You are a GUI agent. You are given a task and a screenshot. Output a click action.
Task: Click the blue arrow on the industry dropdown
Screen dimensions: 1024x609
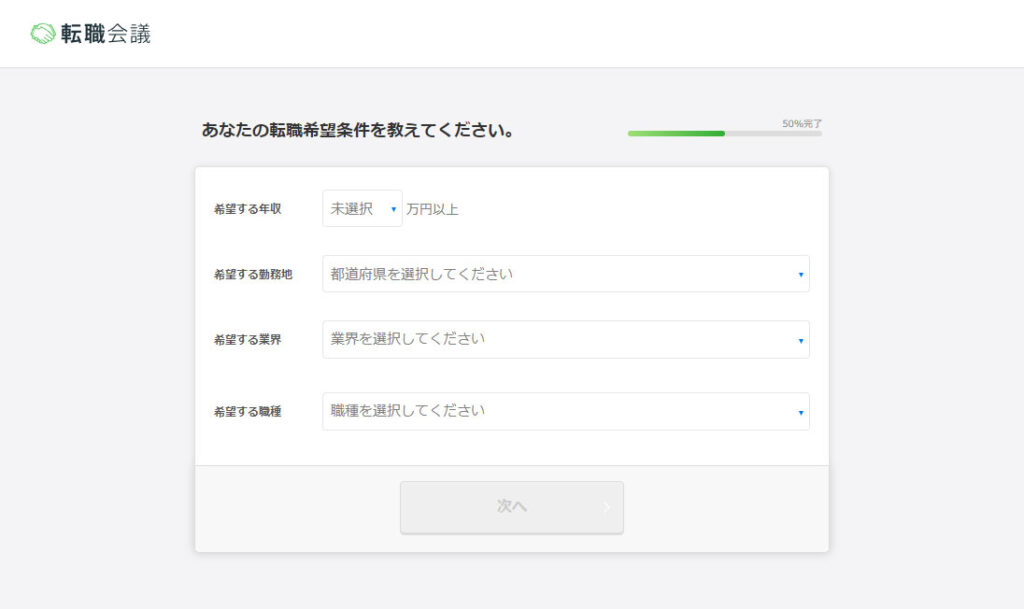800,341
